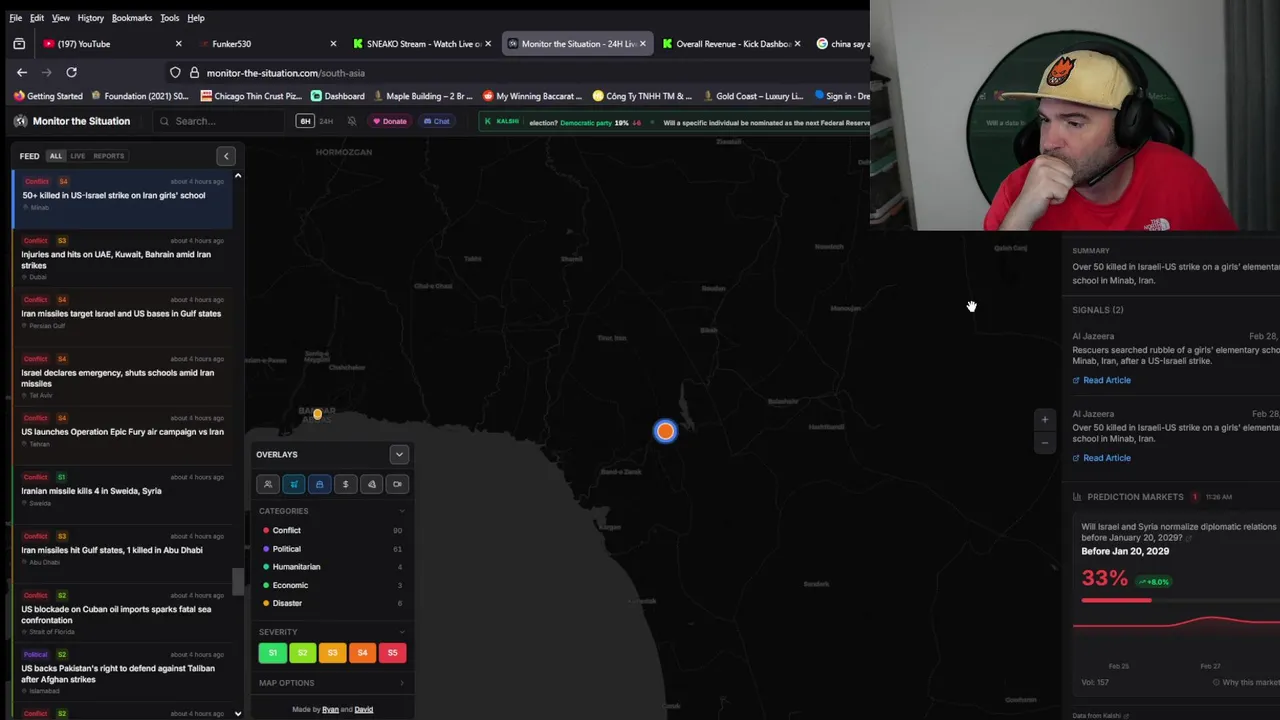Click the site search field
This screenshot has height=720, width=1280.
click(x=217, y=121)
